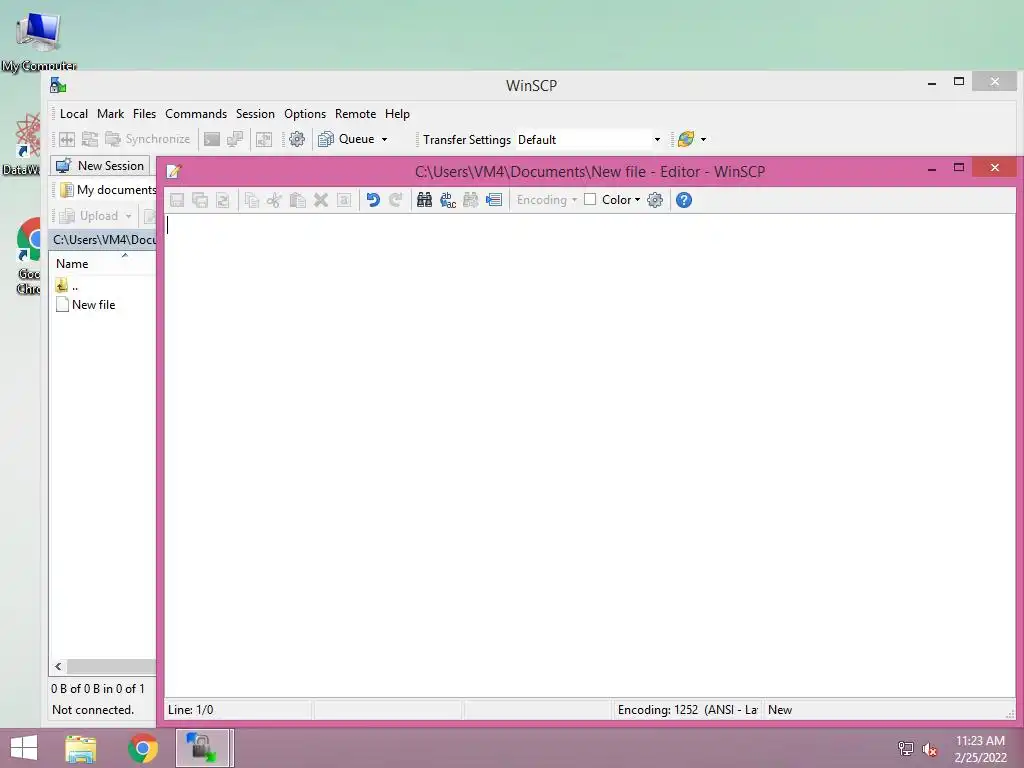The width and height of the screenshot is (1024, 768).
Task: Click the Open Terminal console icon
Action: pos(212,139)
